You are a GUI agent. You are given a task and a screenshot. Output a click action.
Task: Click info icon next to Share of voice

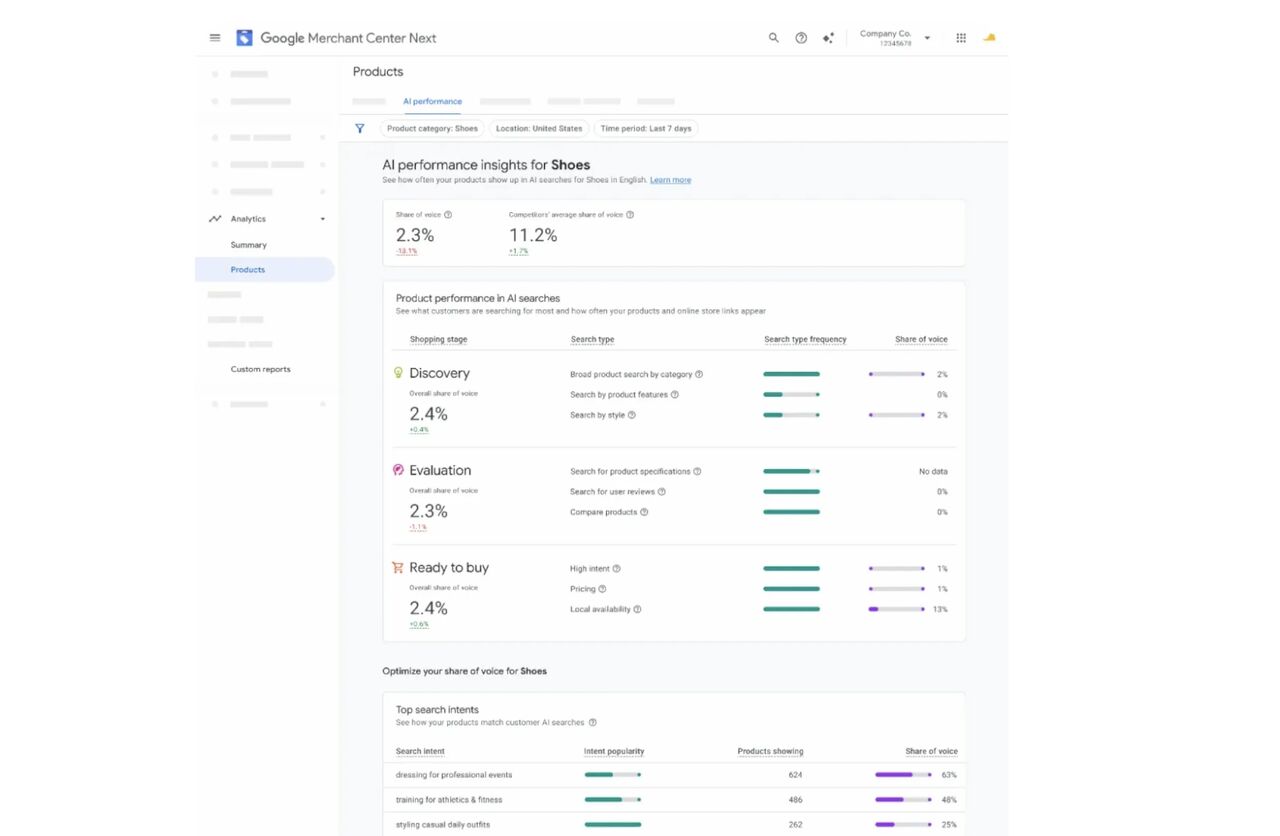coord(448,215)
